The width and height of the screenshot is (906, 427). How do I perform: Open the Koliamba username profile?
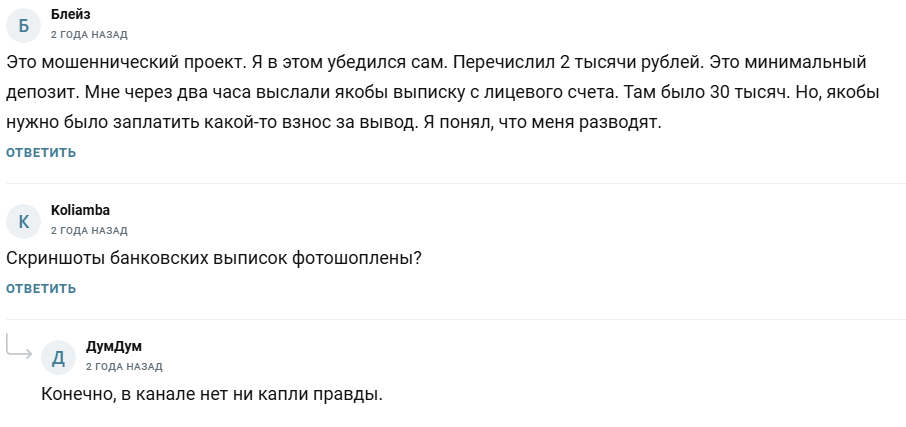(80, 210)
